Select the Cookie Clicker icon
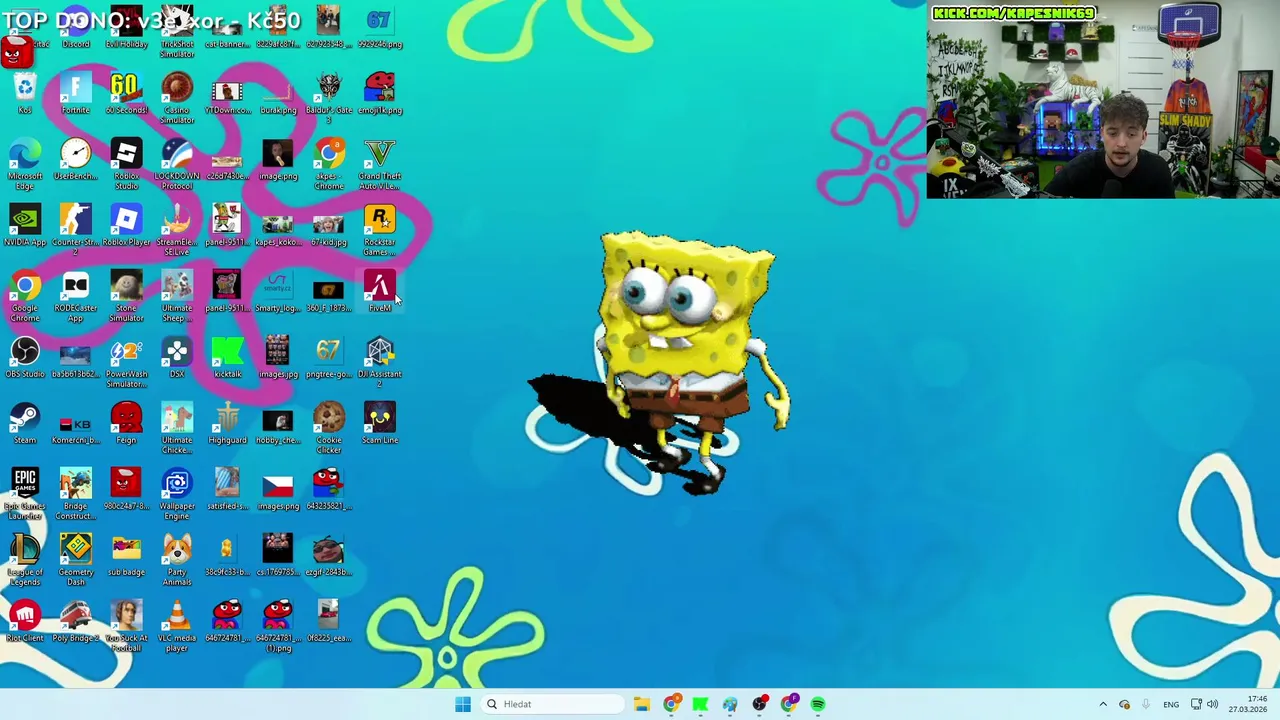 tap(329, 428)
